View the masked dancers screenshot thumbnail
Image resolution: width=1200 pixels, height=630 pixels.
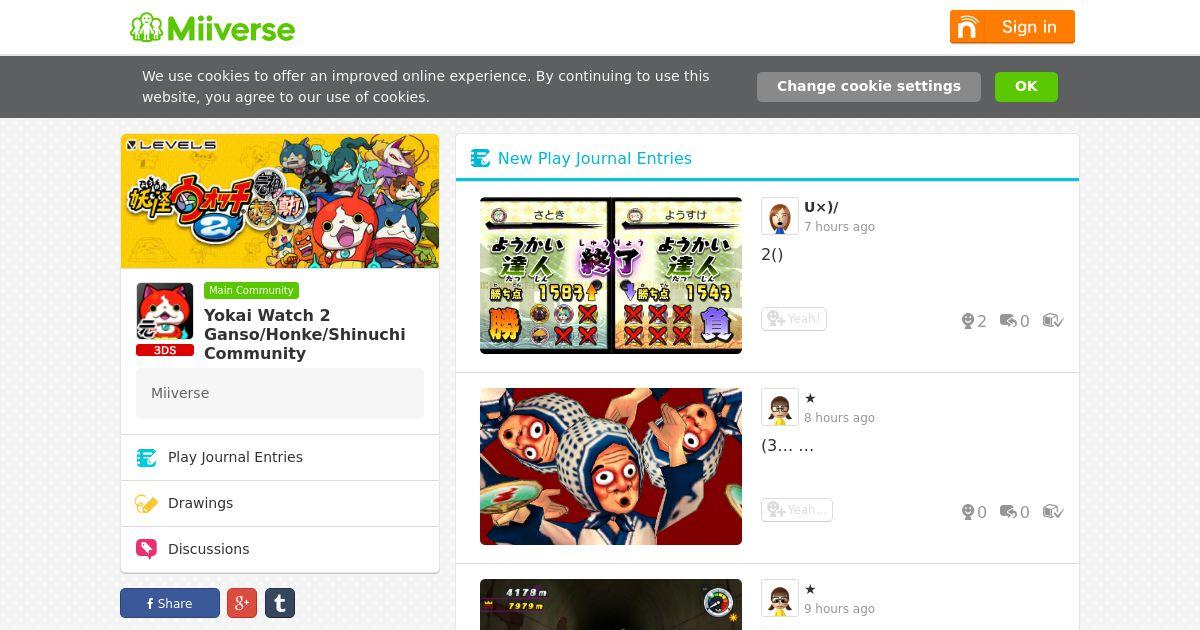(x=611, y=466)
